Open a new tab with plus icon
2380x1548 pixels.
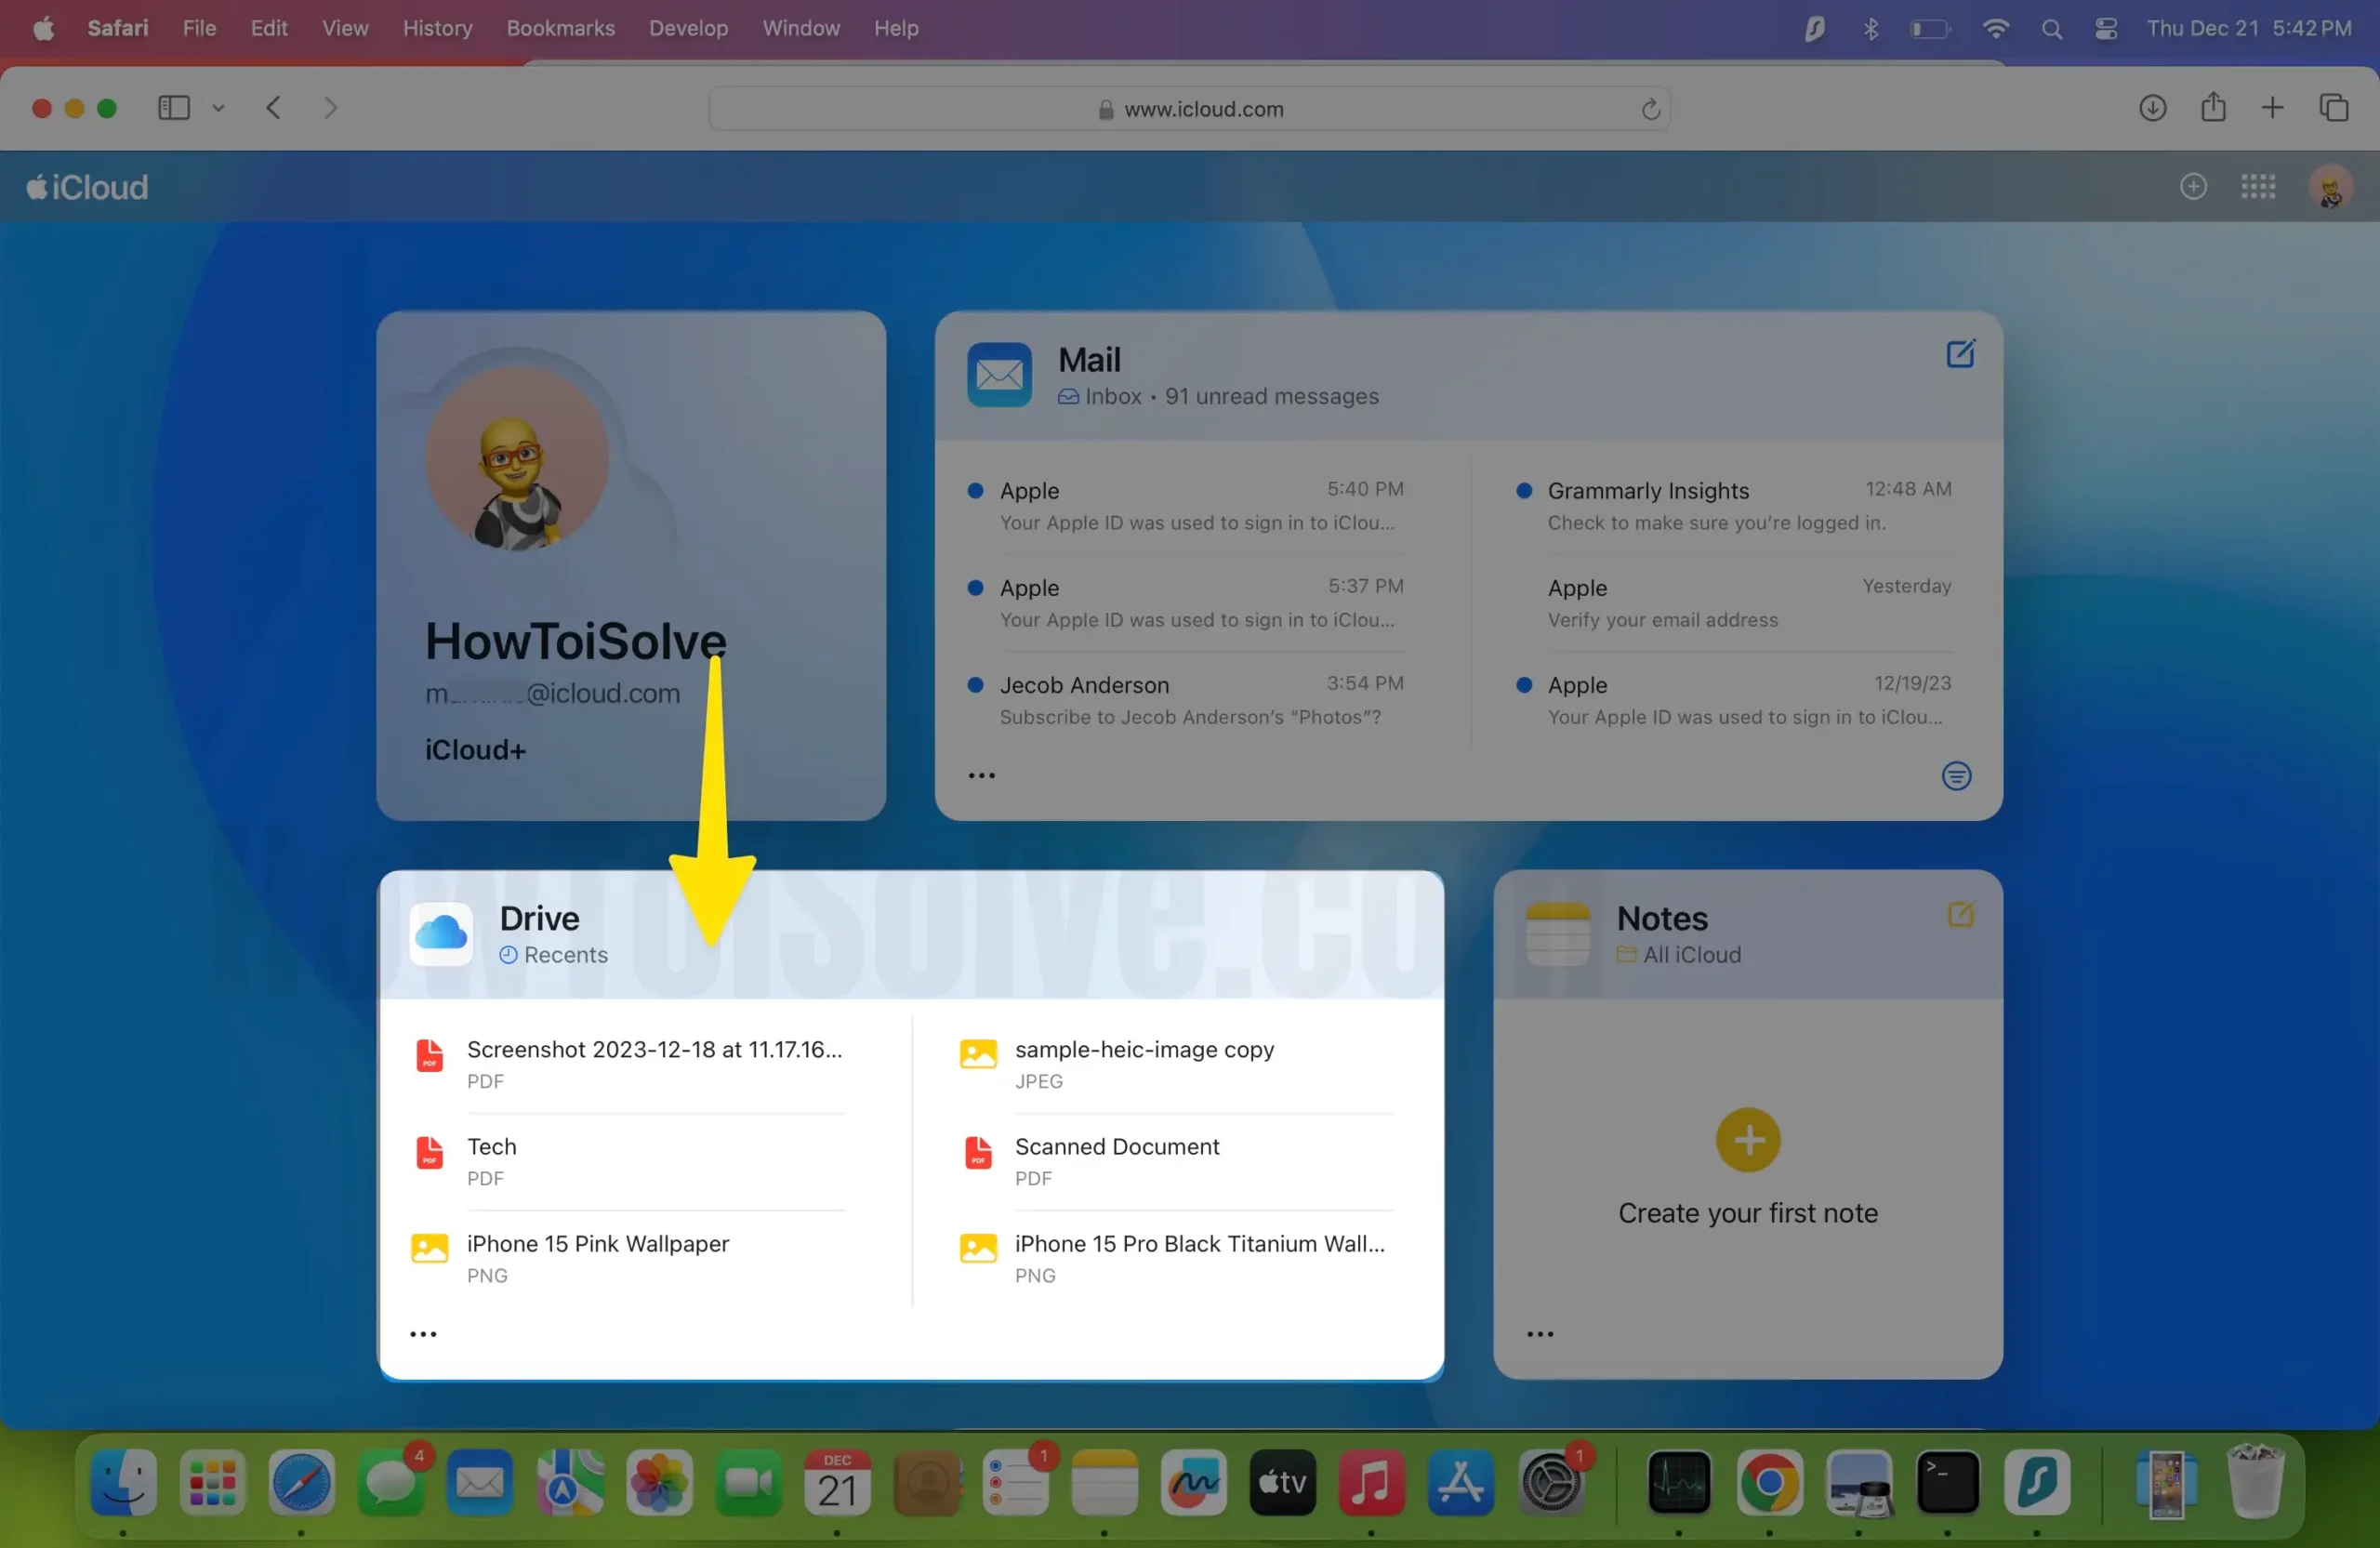coord(2271,108)
